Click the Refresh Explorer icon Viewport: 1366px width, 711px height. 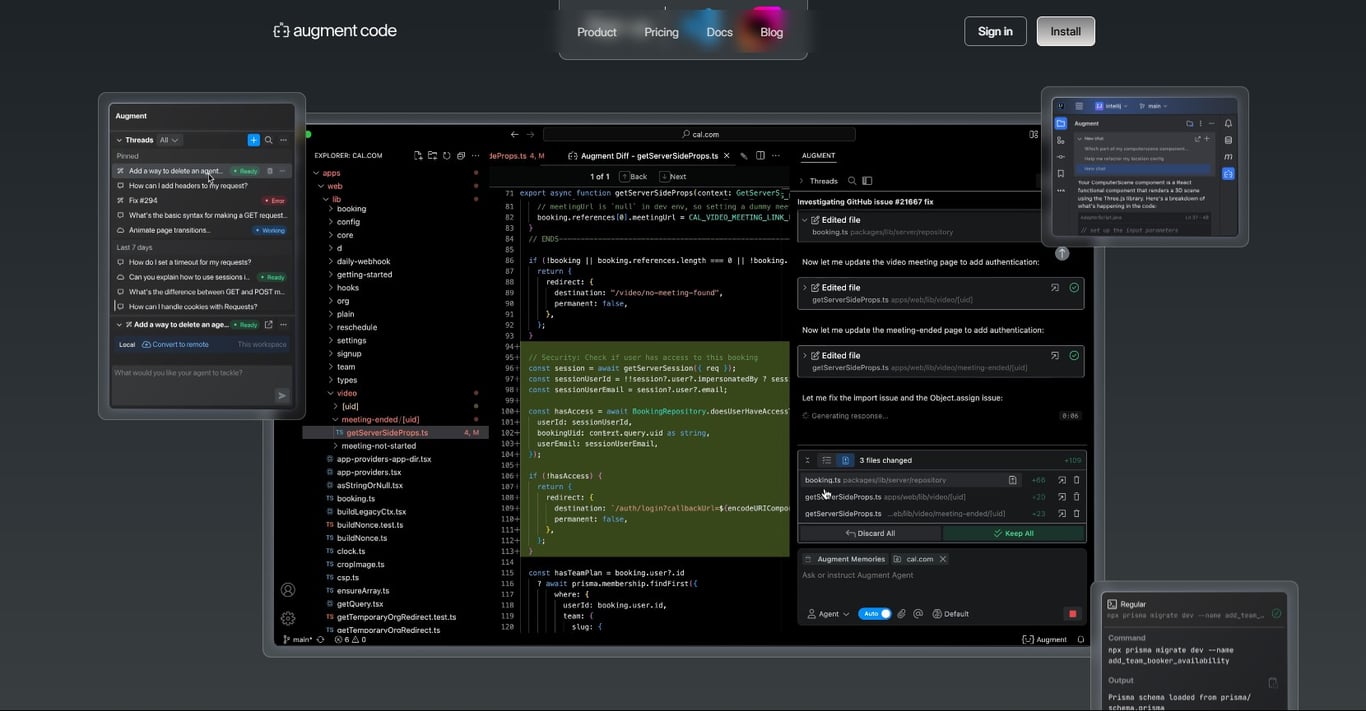[x=447, y=156]
